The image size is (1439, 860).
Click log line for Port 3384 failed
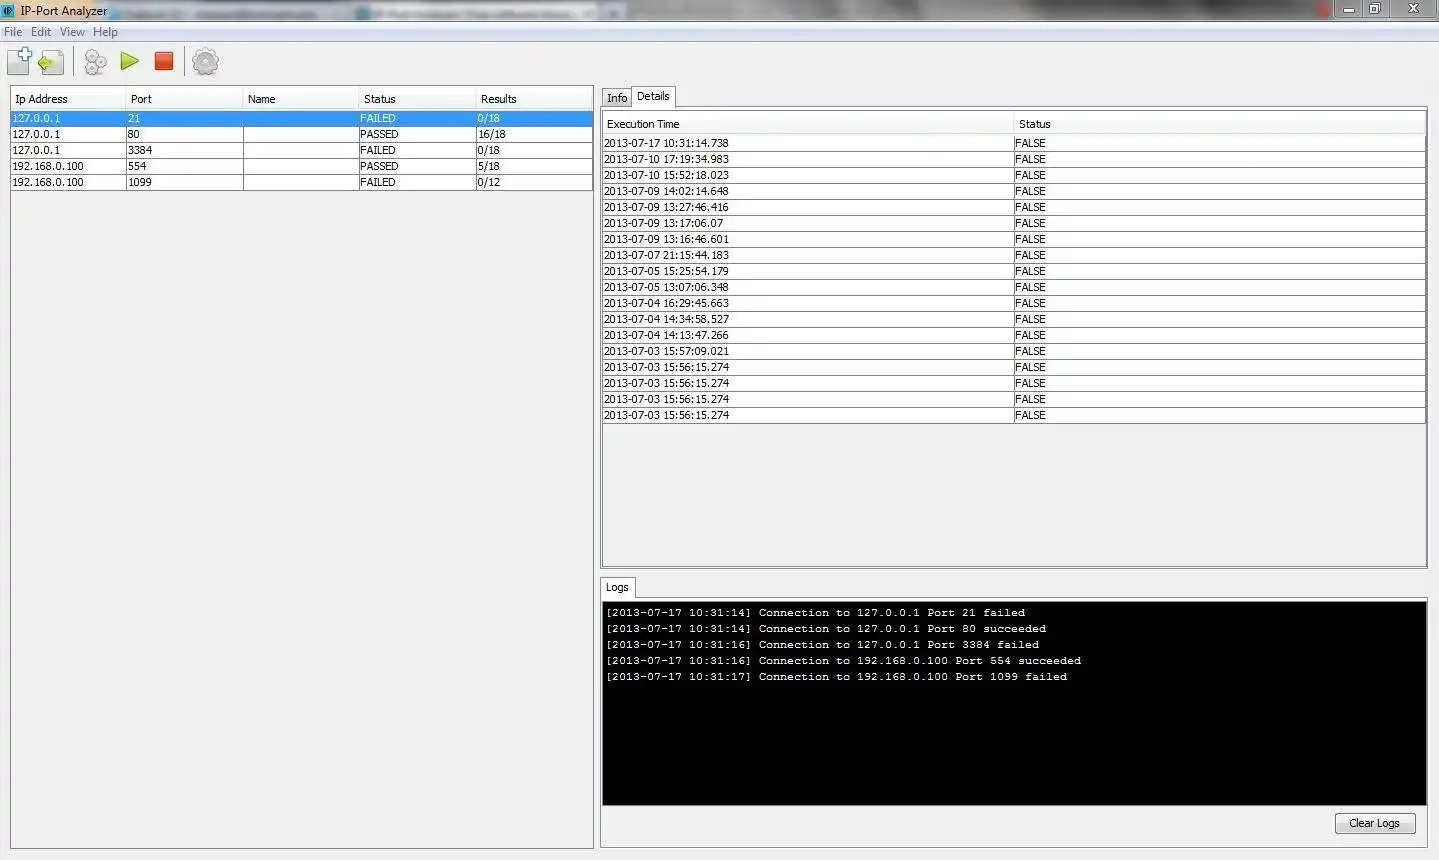pos(822,645)
